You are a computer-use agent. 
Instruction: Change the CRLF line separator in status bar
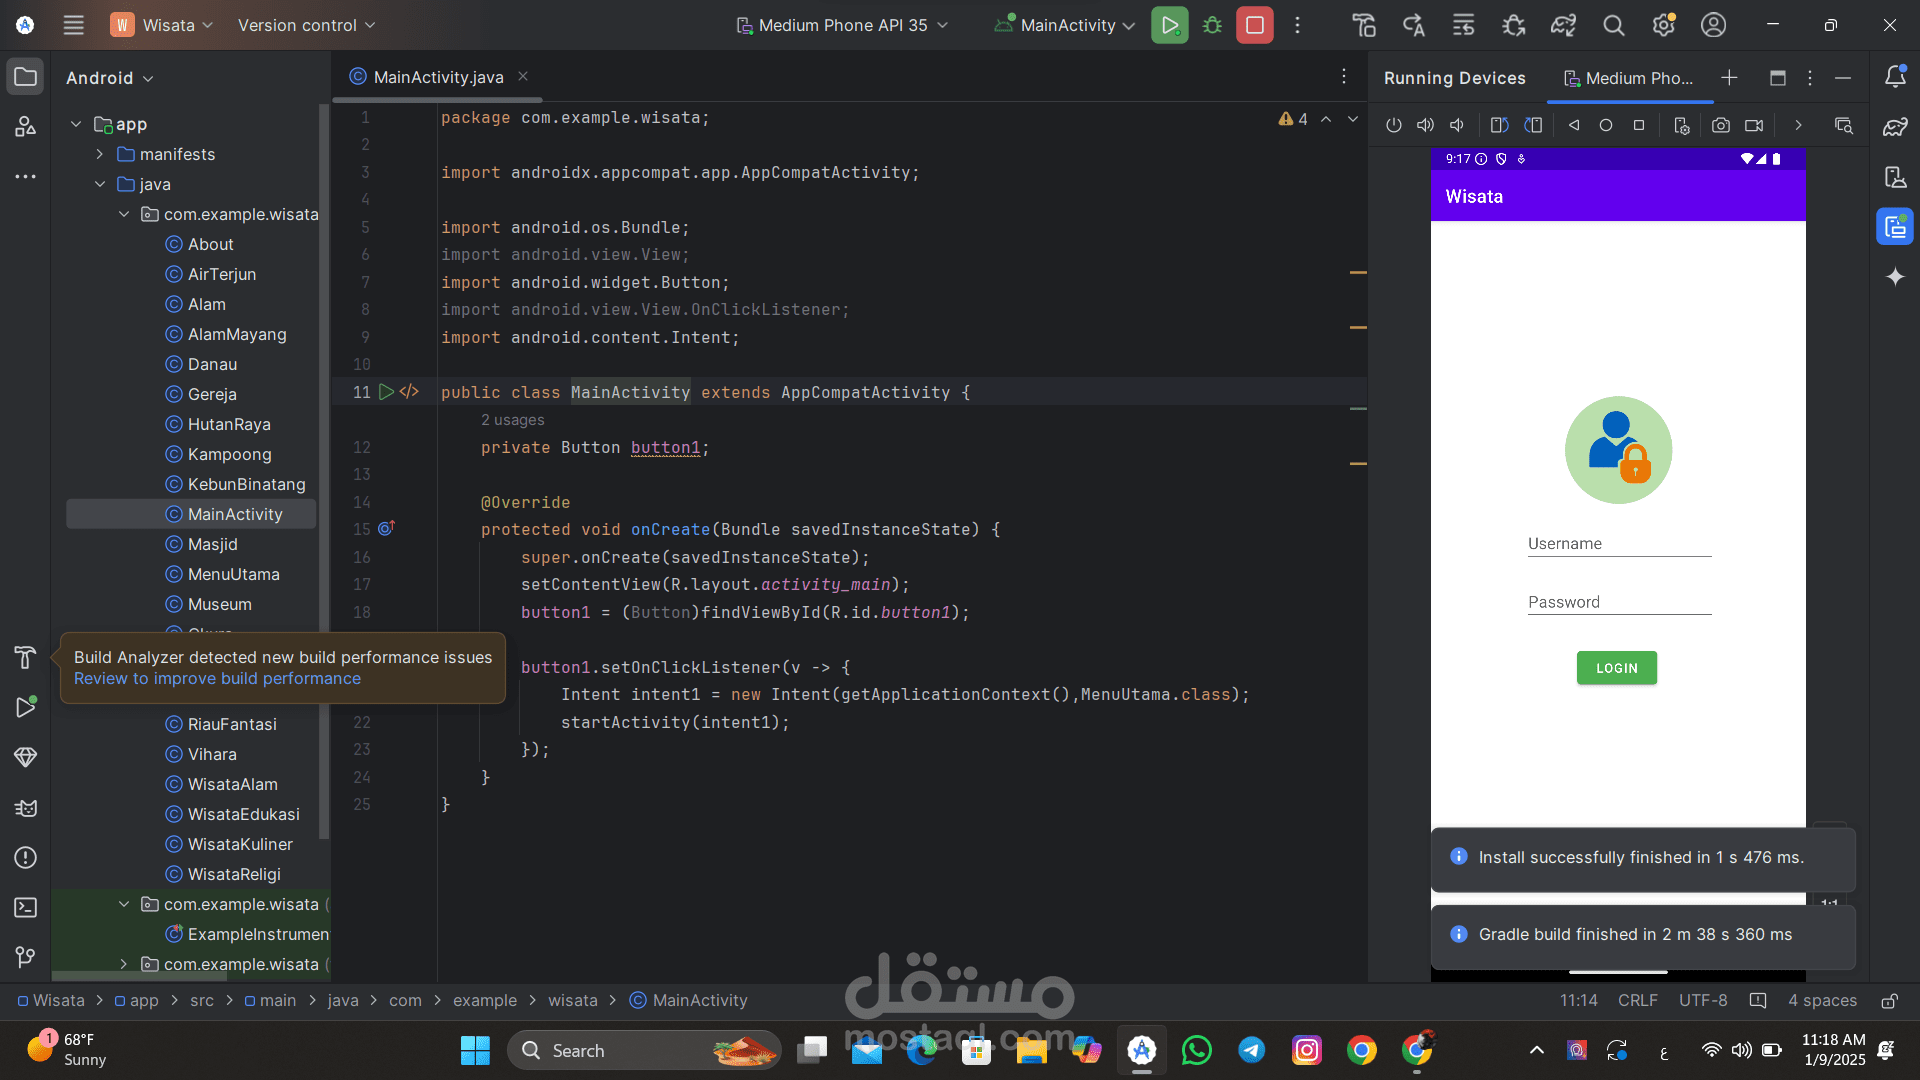coord(1638,1001)
